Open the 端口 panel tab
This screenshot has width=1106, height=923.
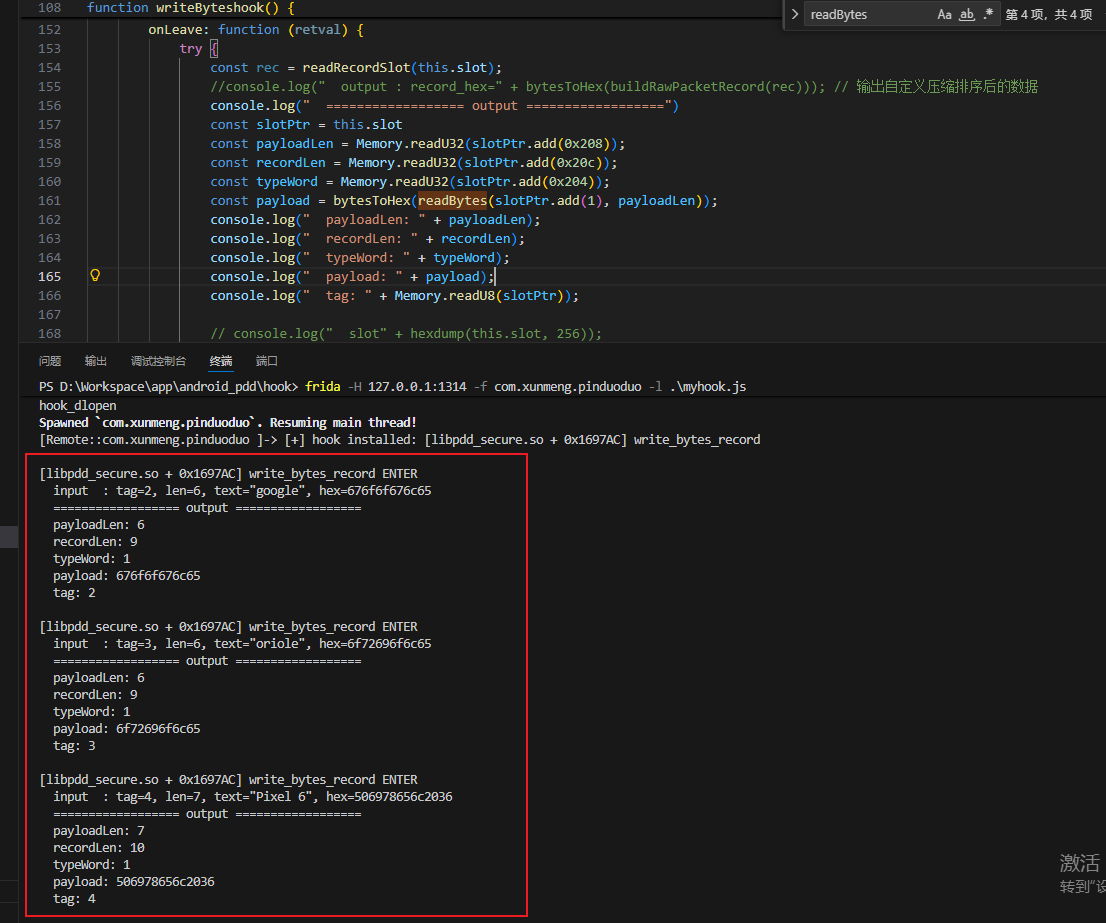pyautogui.click(x=267, y=361)
